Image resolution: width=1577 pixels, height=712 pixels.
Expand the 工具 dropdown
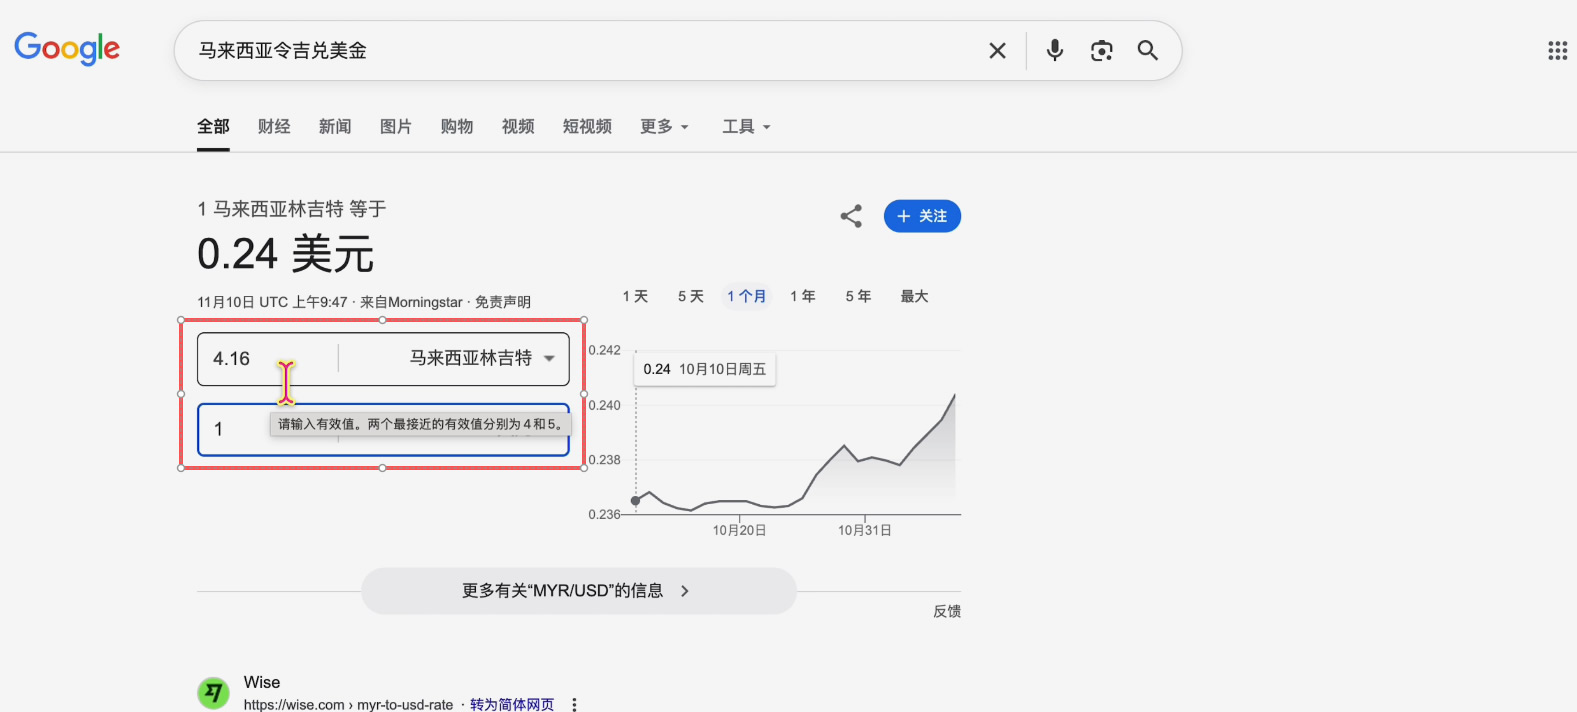[x=747, y=126]
